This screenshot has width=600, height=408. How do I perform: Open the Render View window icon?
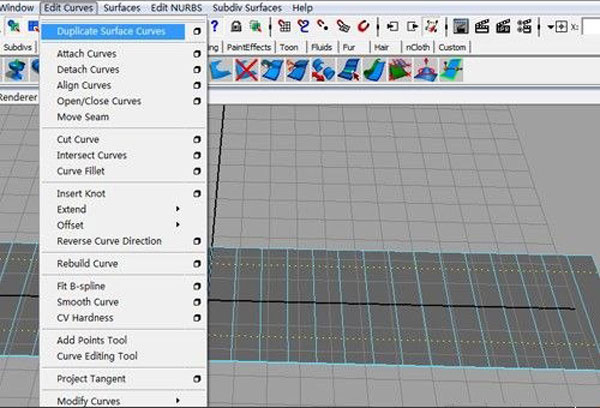click(x=461, y=26)
